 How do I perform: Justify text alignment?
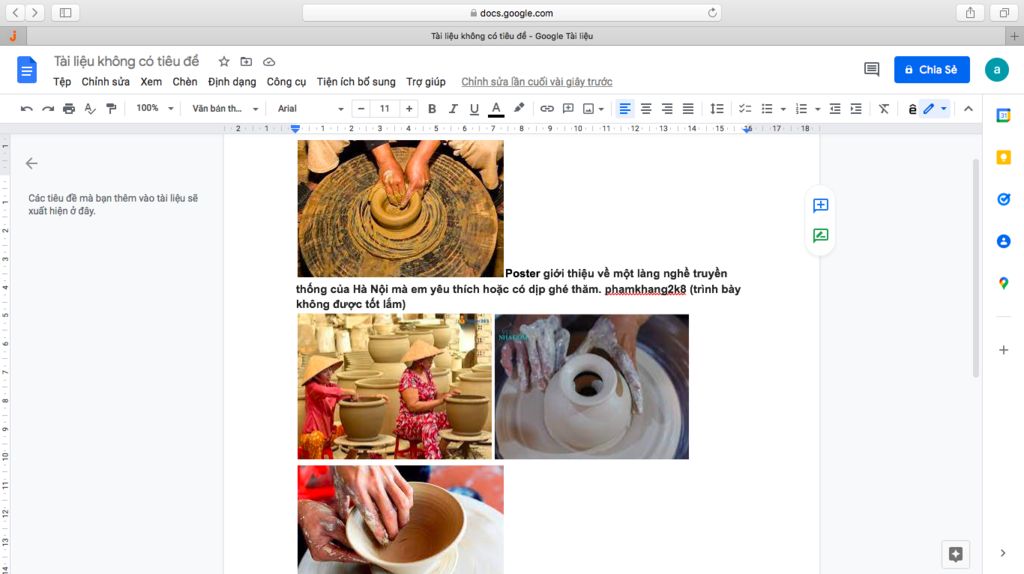coord(688,109)
